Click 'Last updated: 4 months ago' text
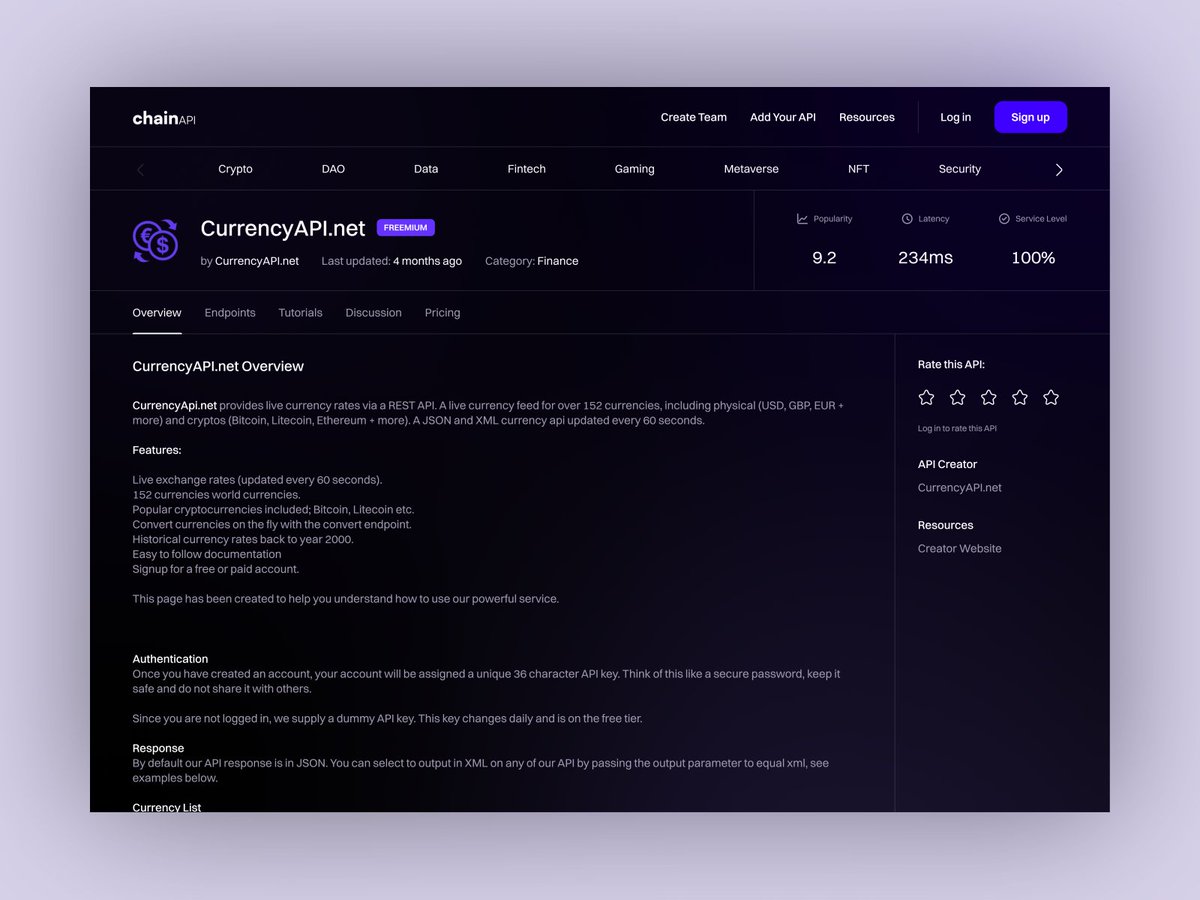 [391, 261]
